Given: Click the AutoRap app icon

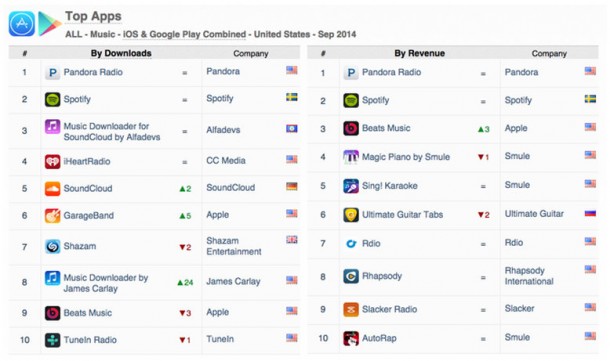Looking at the screenshot, I should coord(351,338).
